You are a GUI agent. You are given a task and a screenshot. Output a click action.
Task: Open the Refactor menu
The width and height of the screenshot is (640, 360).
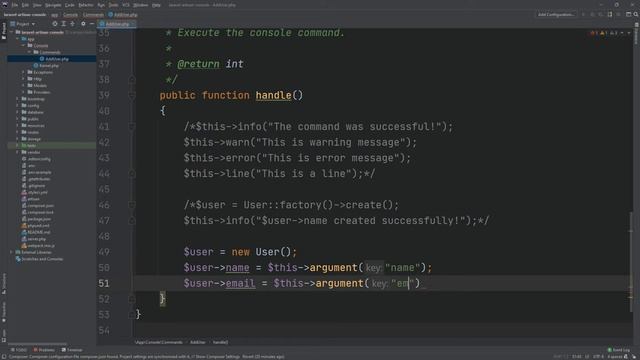pyautogui.click(x=86, y=5)
